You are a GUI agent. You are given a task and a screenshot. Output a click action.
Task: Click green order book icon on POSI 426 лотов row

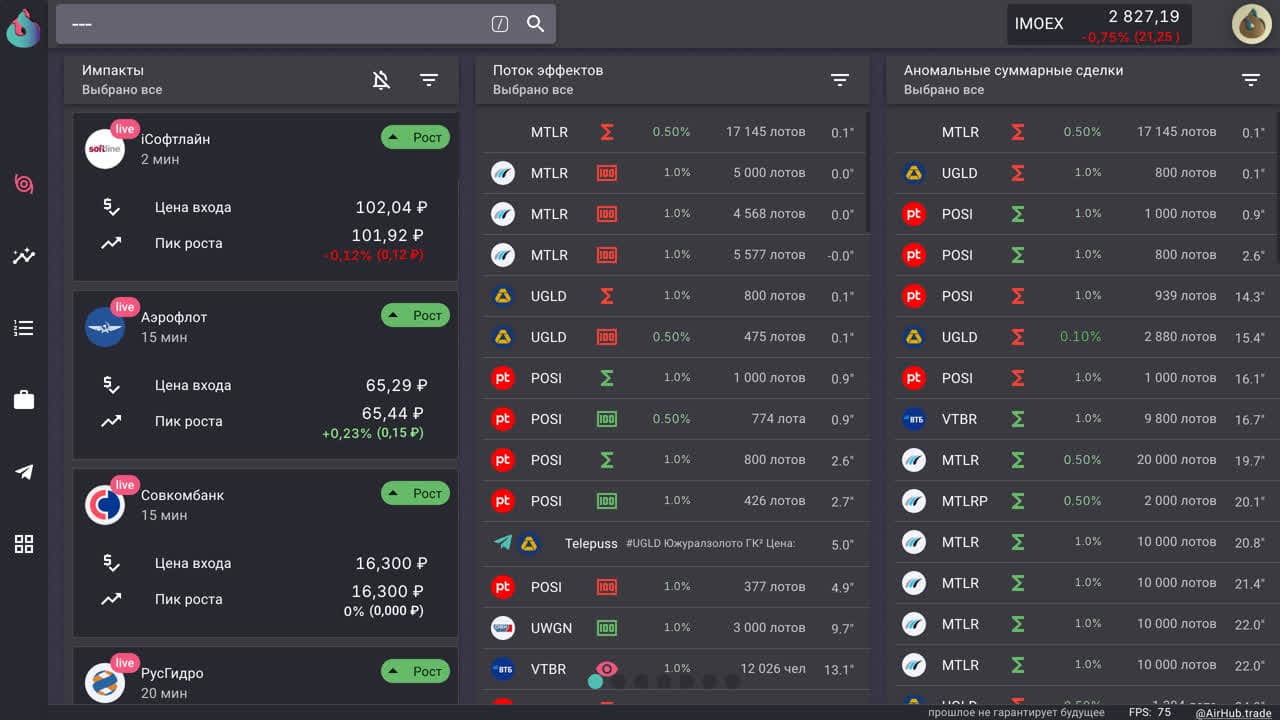coord(606,501)
